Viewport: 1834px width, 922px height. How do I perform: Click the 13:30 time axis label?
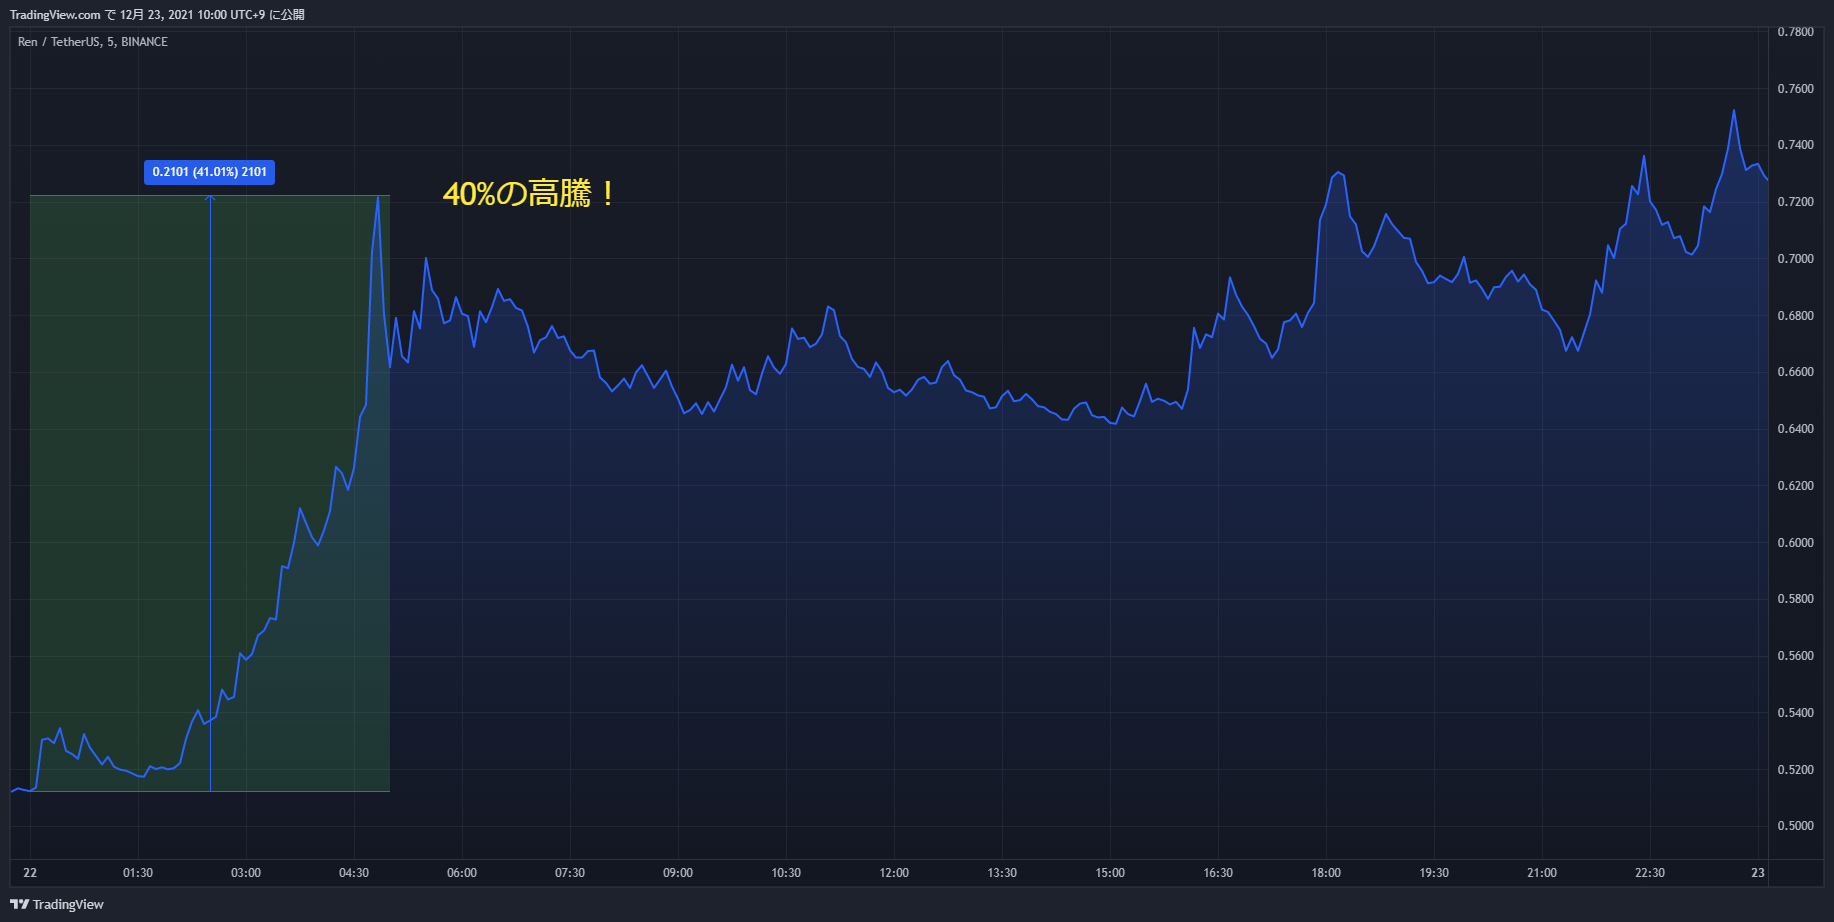1002,873
